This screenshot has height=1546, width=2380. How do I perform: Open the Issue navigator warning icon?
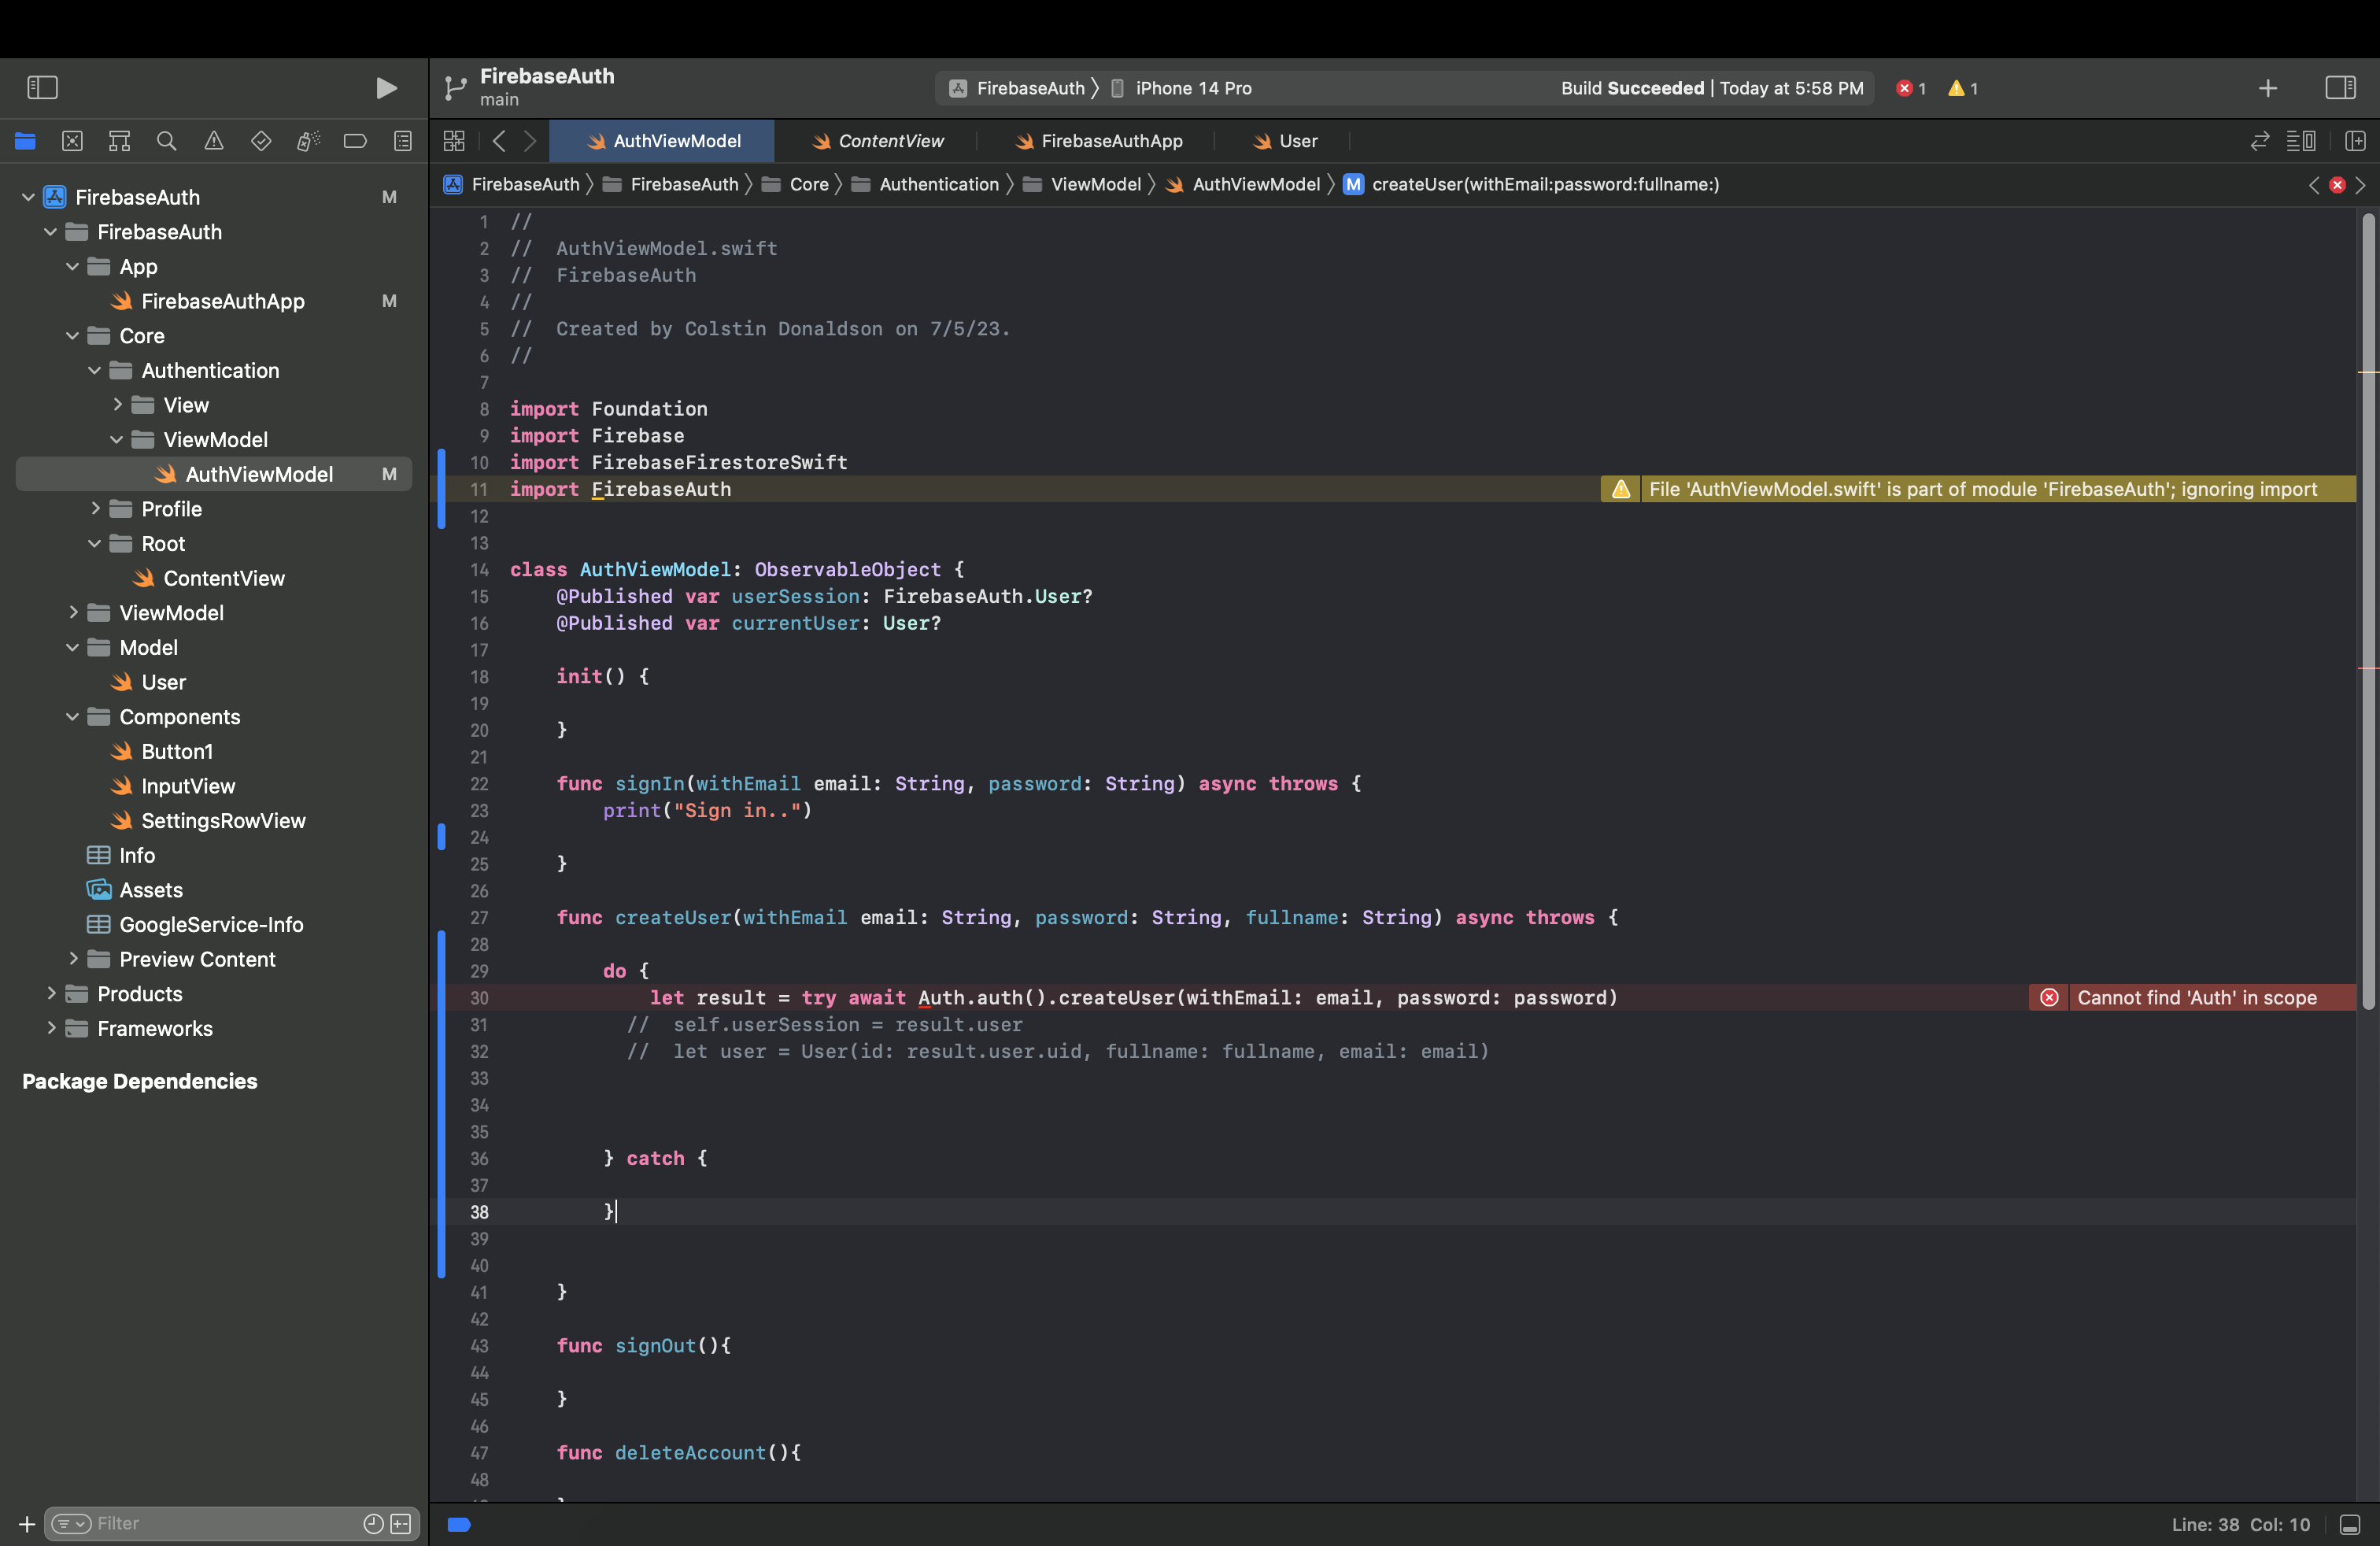214,141
